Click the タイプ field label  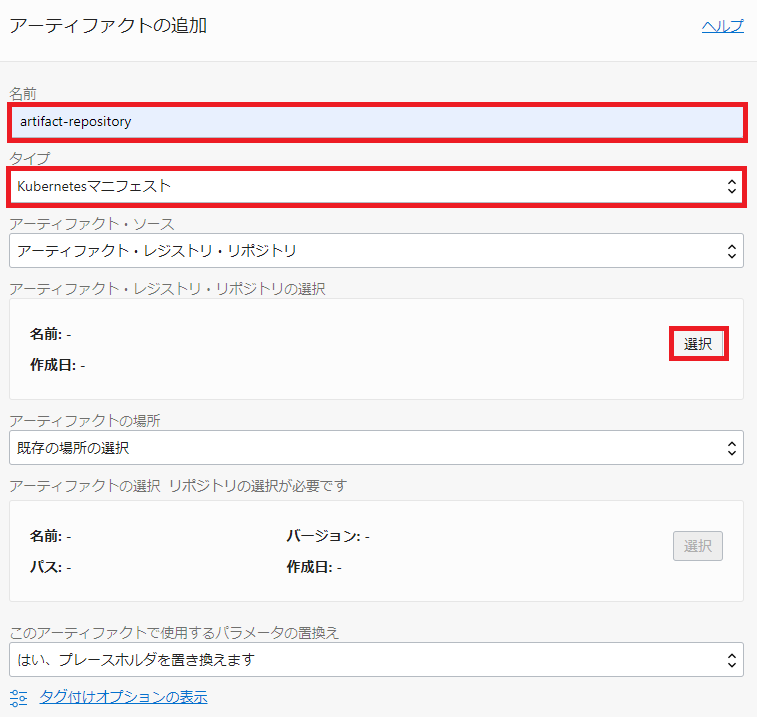[x=29, y=159]
